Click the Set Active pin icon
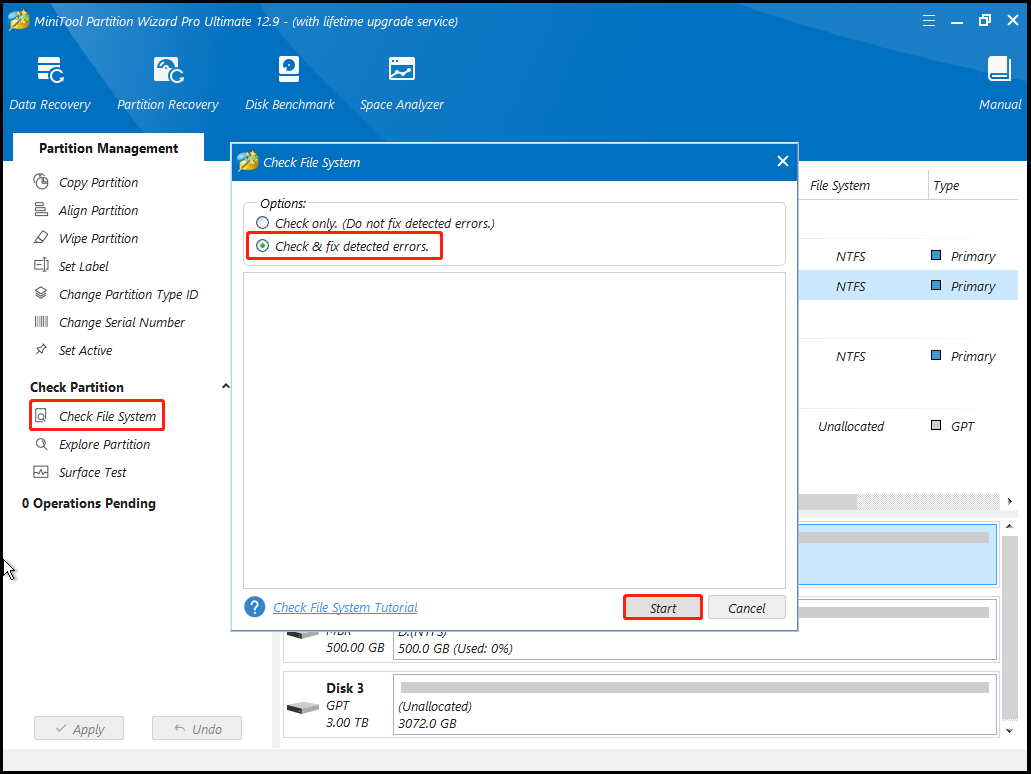Image resolution: width=1031 pixels, height=774 pixels. pos(41,349)
